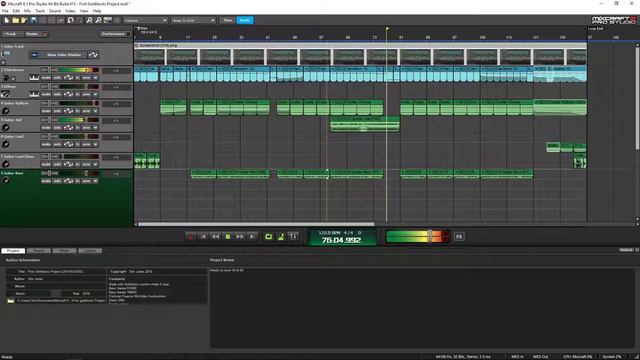Open the master FX button near meter

click(x=459, y=237)
